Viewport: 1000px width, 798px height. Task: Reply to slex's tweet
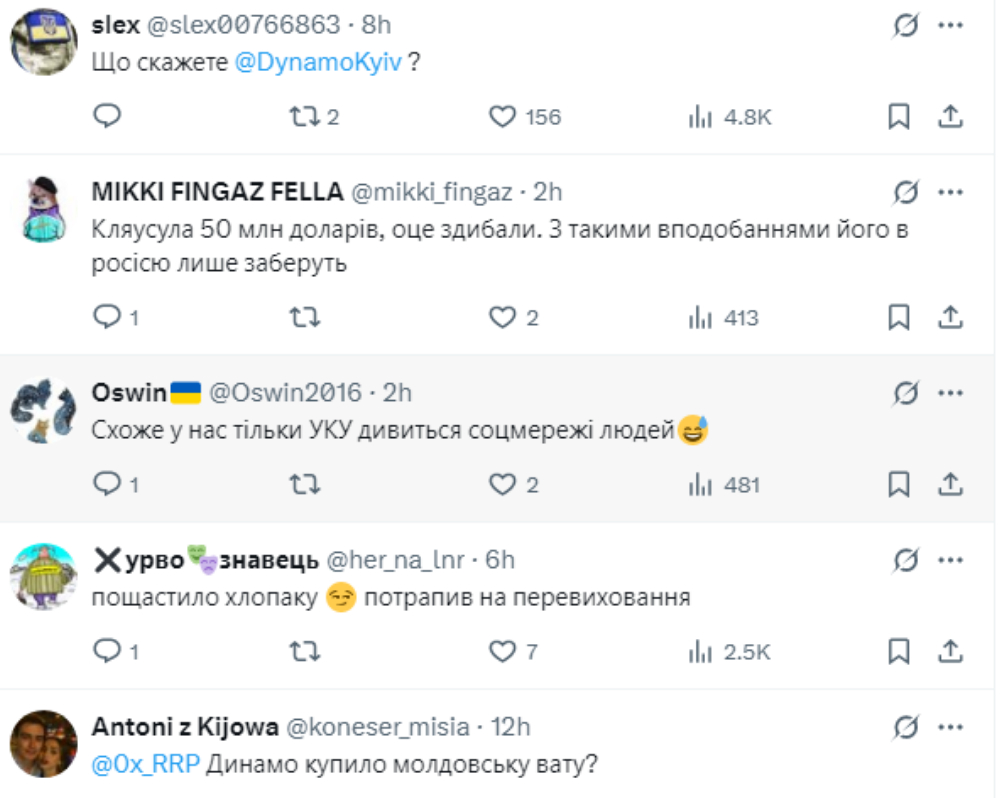107,117
